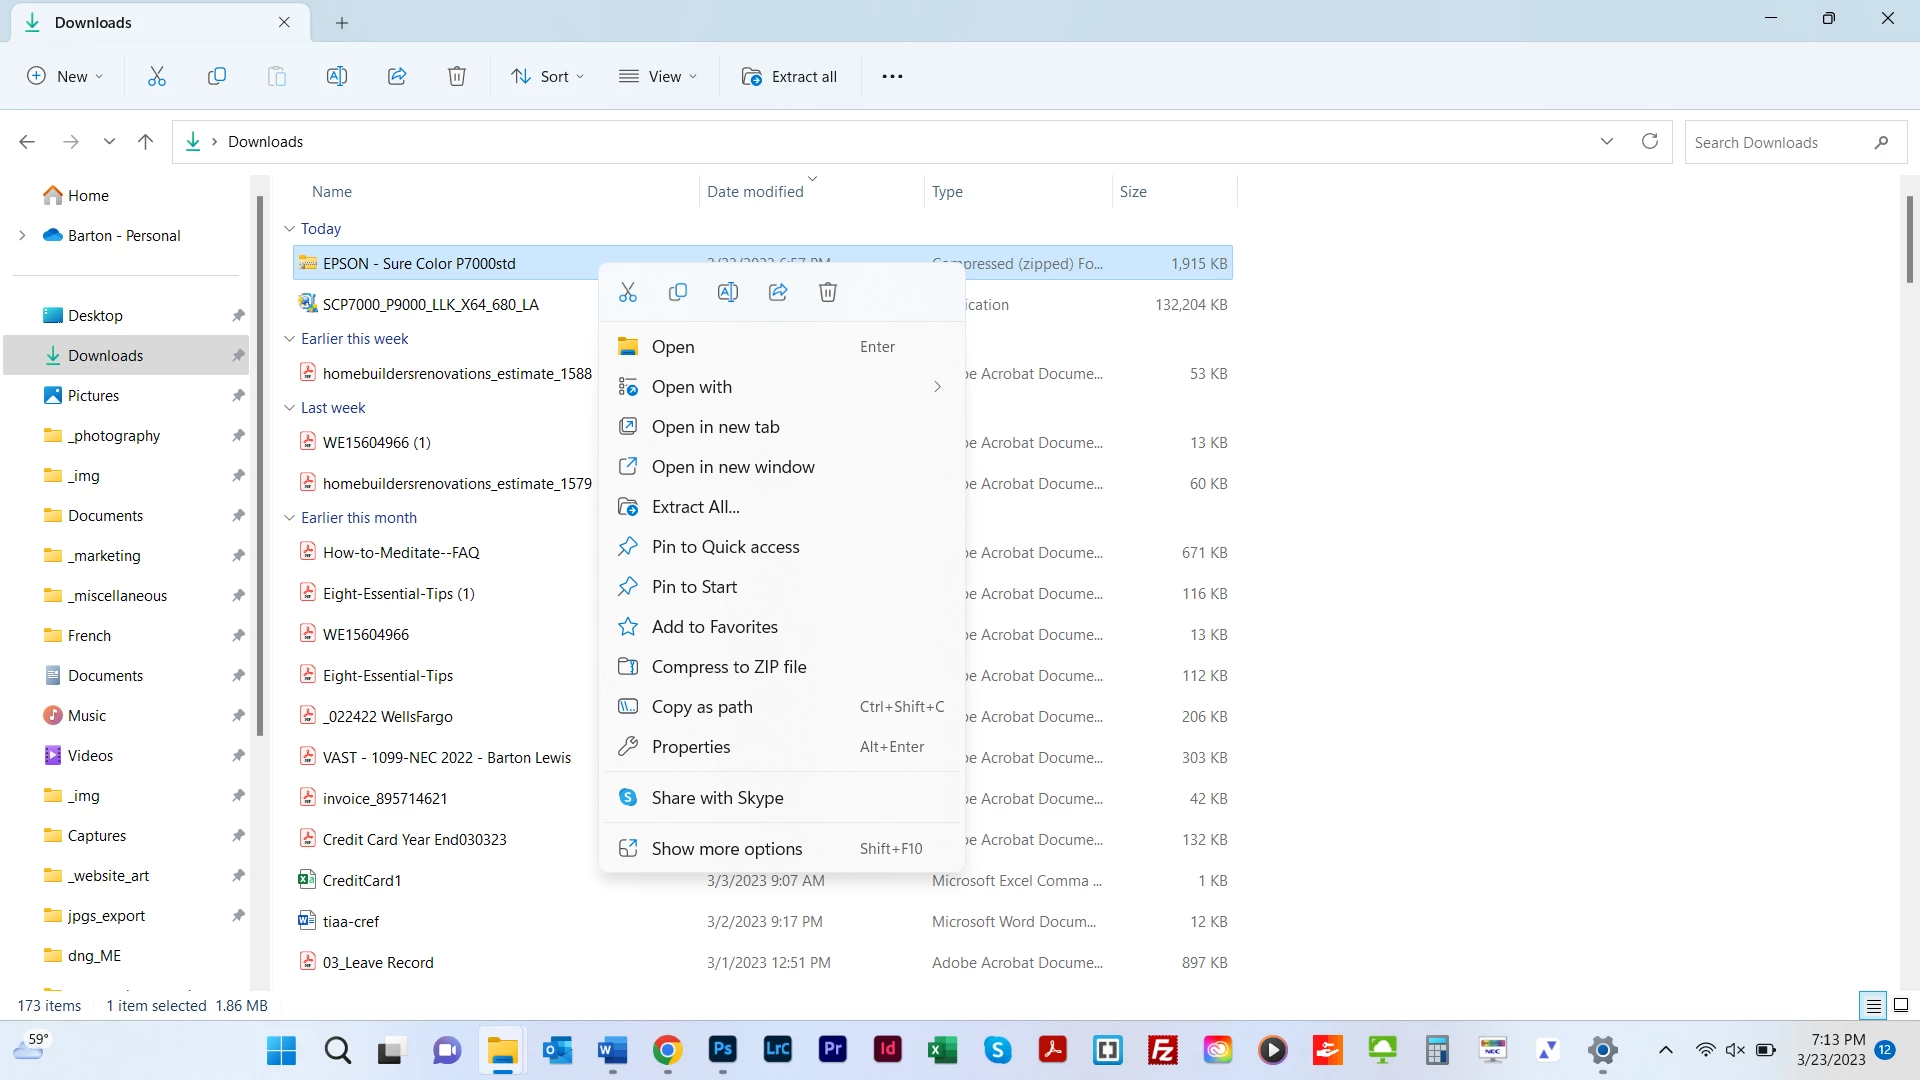Open the address bar history dropdown
Viewport: 1920px width, 1080px height.
[x=1607, y=141]
